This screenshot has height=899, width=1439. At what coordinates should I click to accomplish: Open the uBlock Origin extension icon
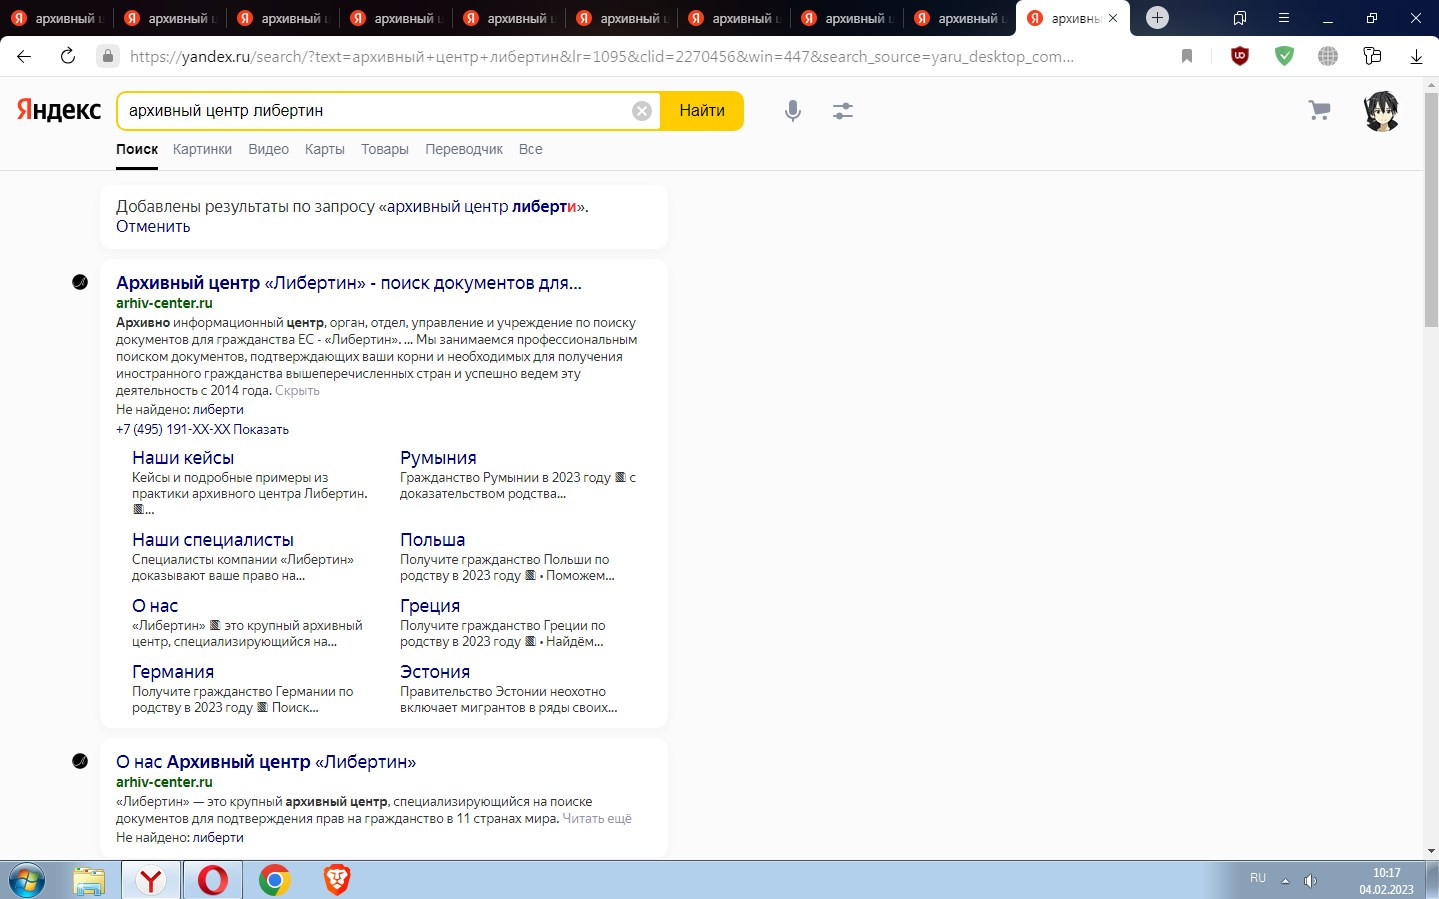pos(1240,56)
